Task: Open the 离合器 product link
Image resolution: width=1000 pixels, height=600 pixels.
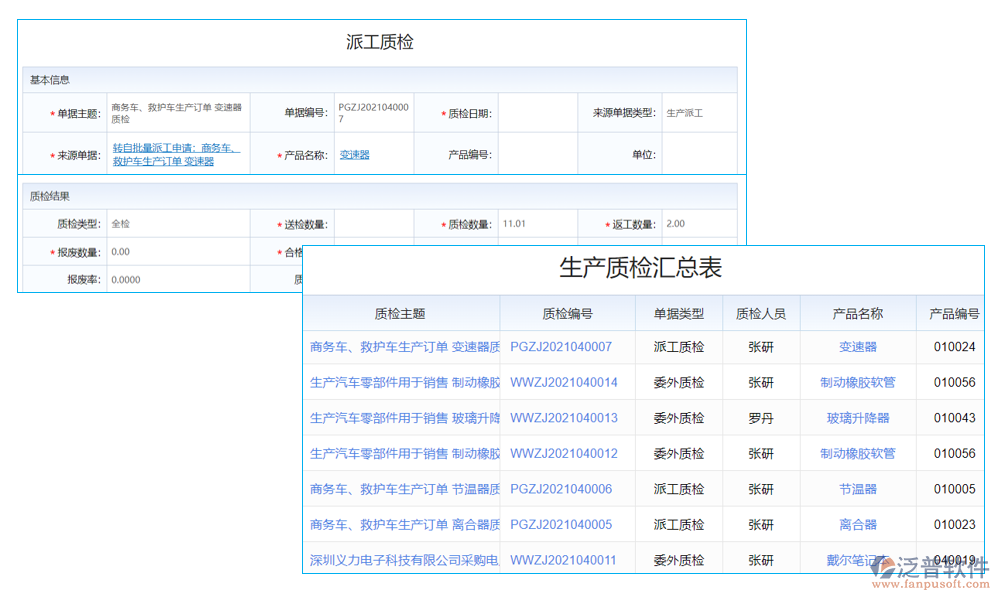Action: 859,524
